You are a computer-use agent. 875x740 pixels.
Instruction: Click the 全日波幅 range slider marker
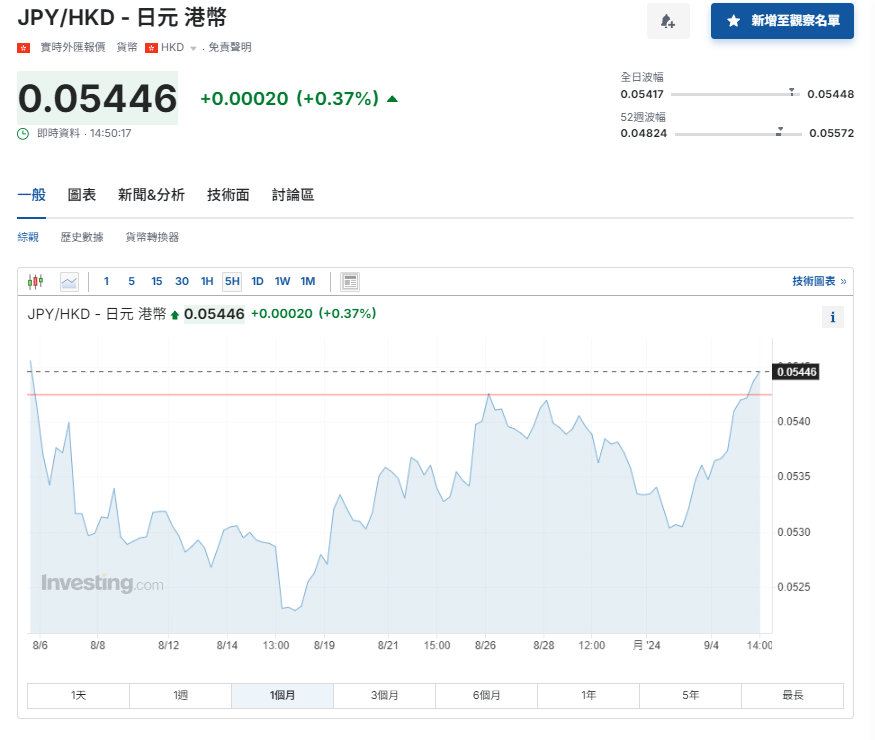click(x=792, y=92)
